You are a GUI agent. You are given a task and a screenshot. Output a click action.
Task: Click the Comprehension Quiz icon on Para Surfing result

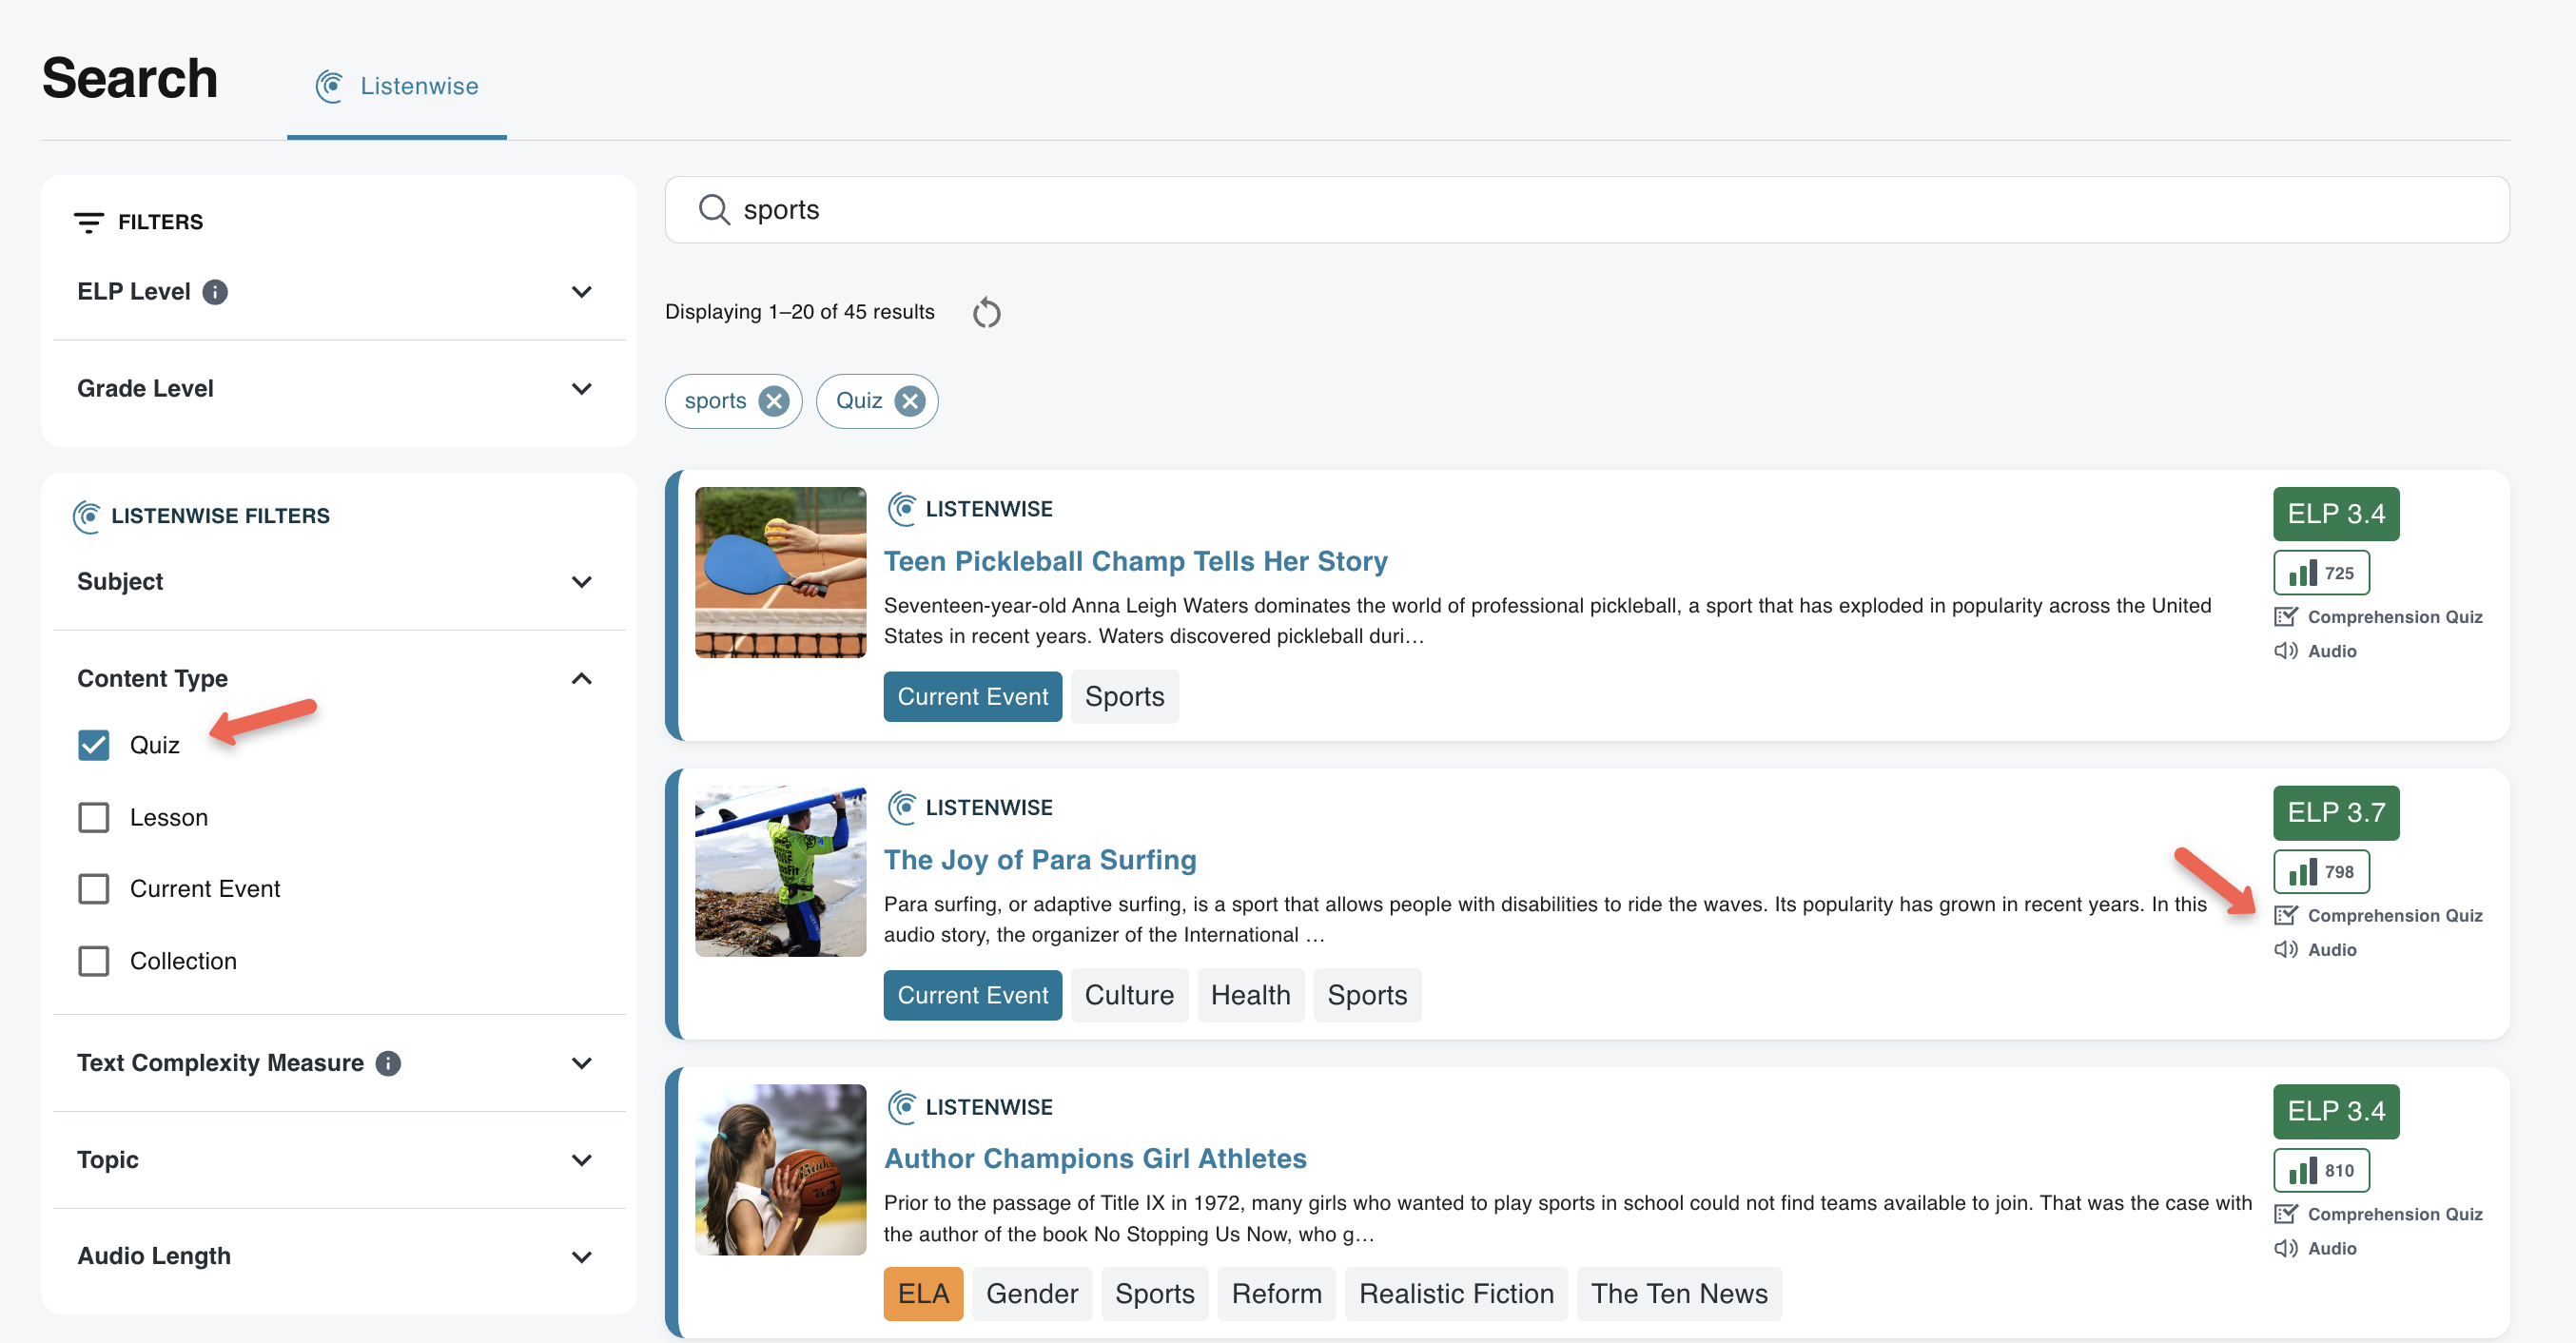[2286, 915]
